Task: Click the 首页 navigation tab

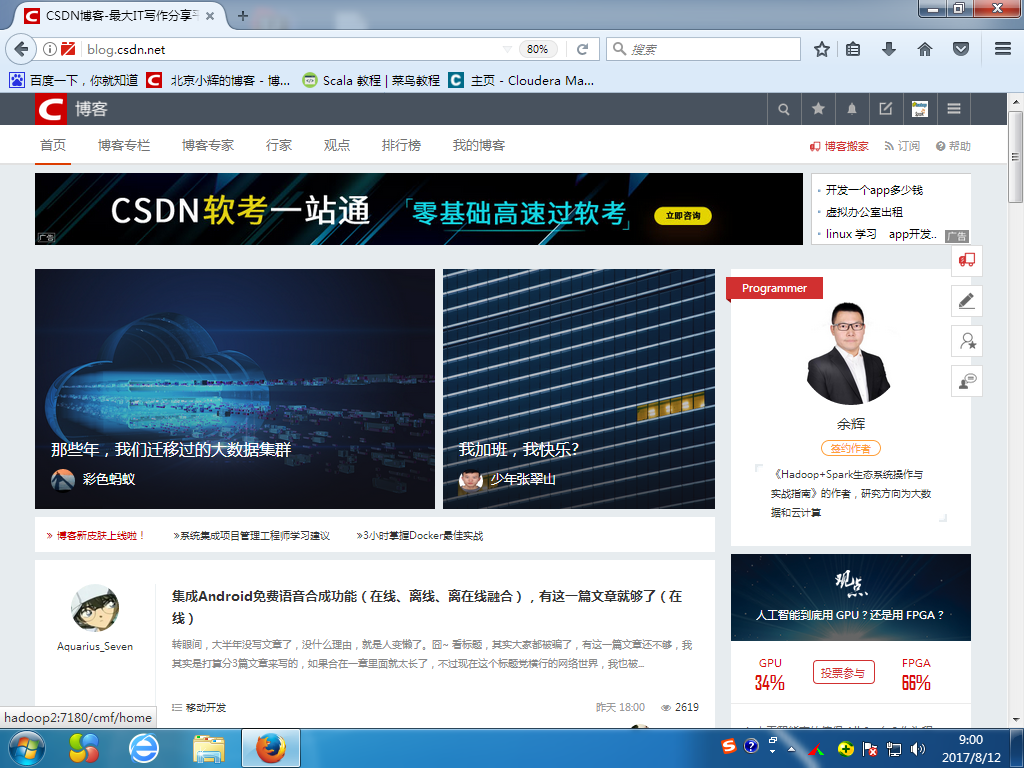Action: 53,145
